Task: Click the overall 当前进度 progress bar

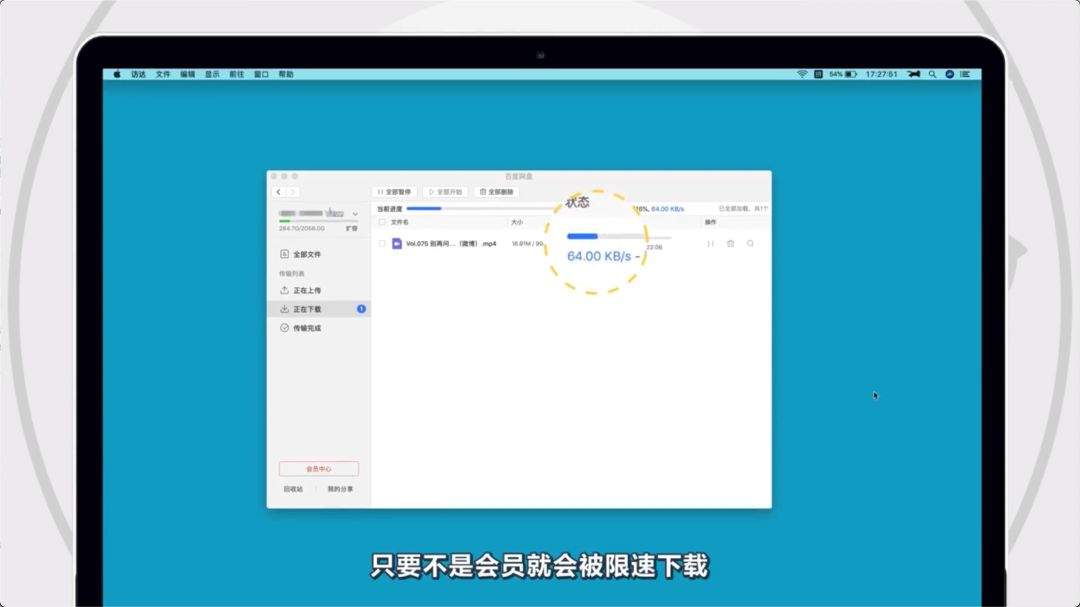Action: (x=482, y=209)
